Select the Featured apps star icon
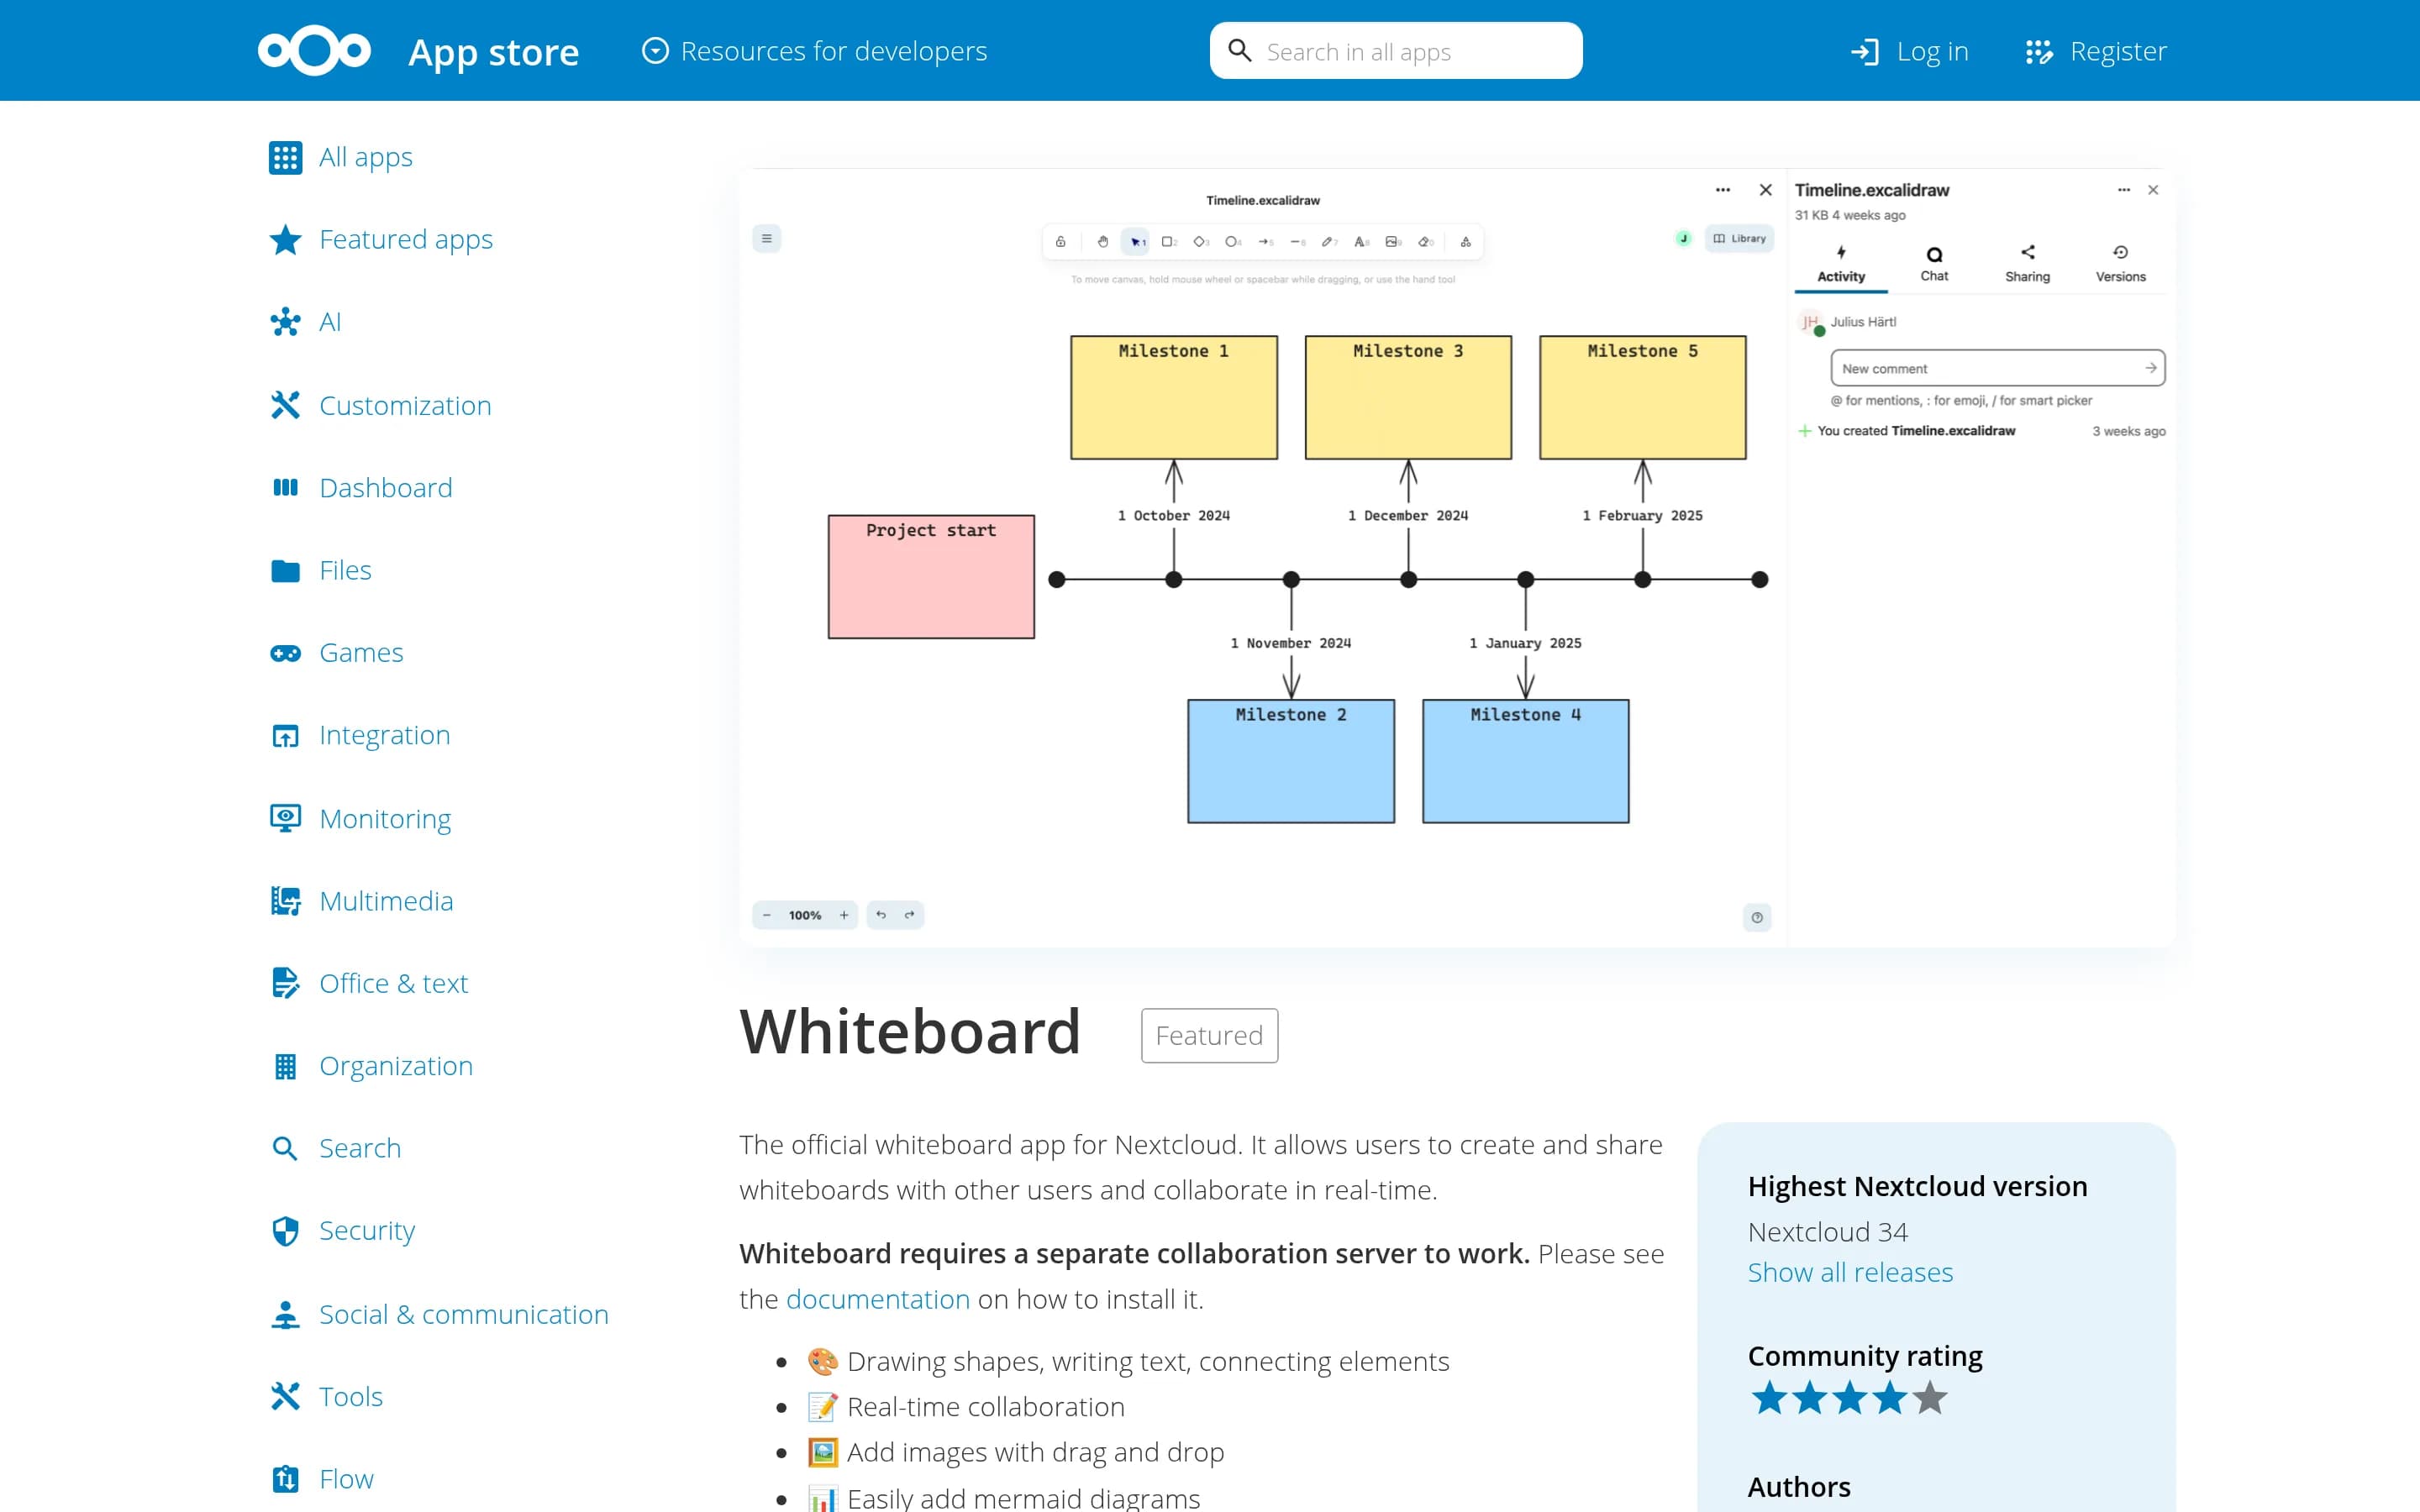 285,240
